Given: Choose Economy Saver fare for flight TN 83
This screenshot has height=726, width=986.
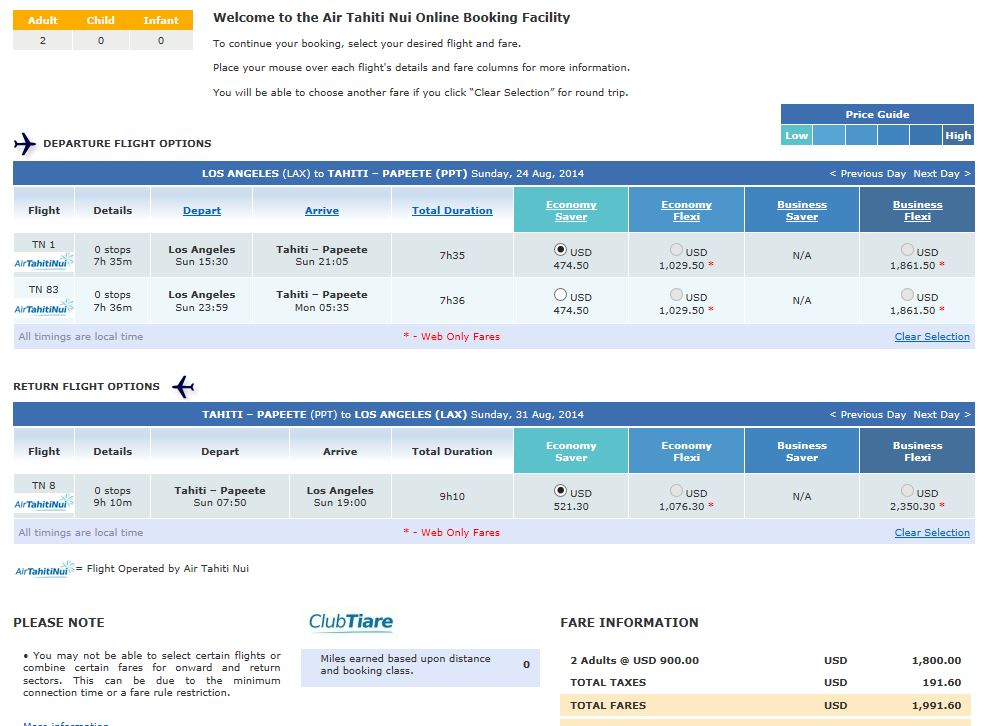Looking at the screenshot, I should coord(560,295).
